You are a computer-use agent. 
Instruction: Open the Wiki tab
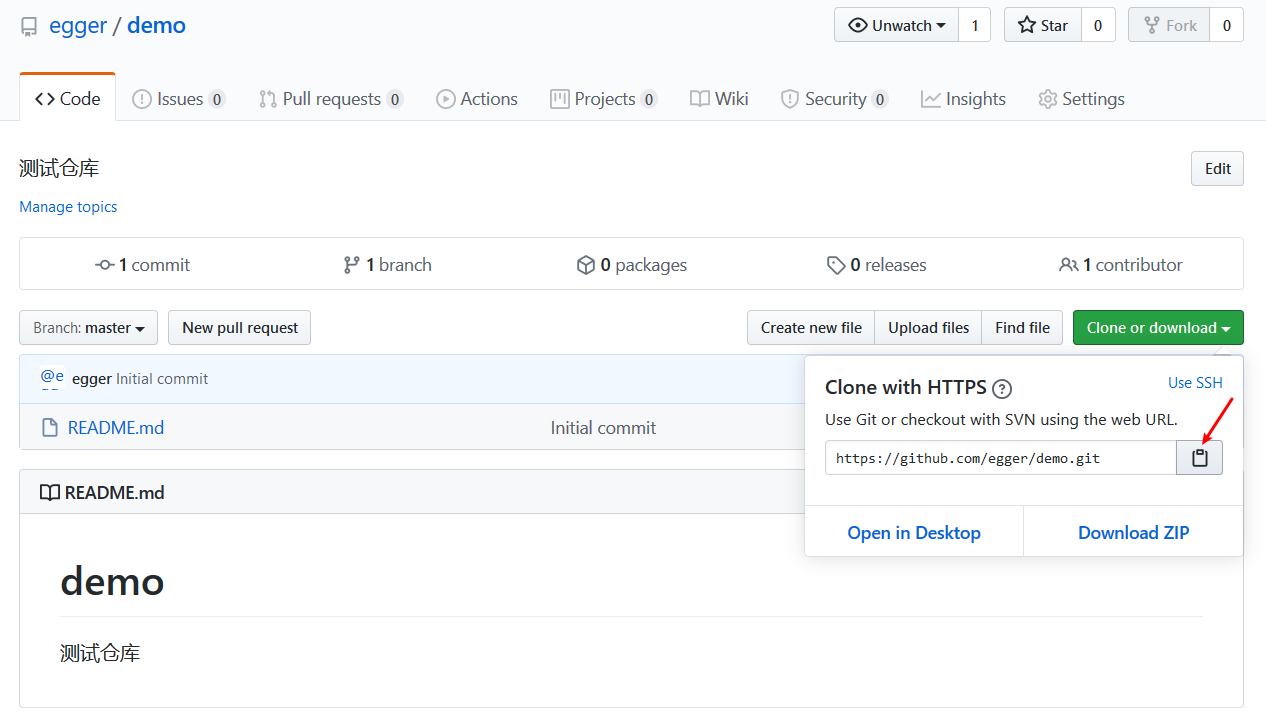click(x=719, y=99)
